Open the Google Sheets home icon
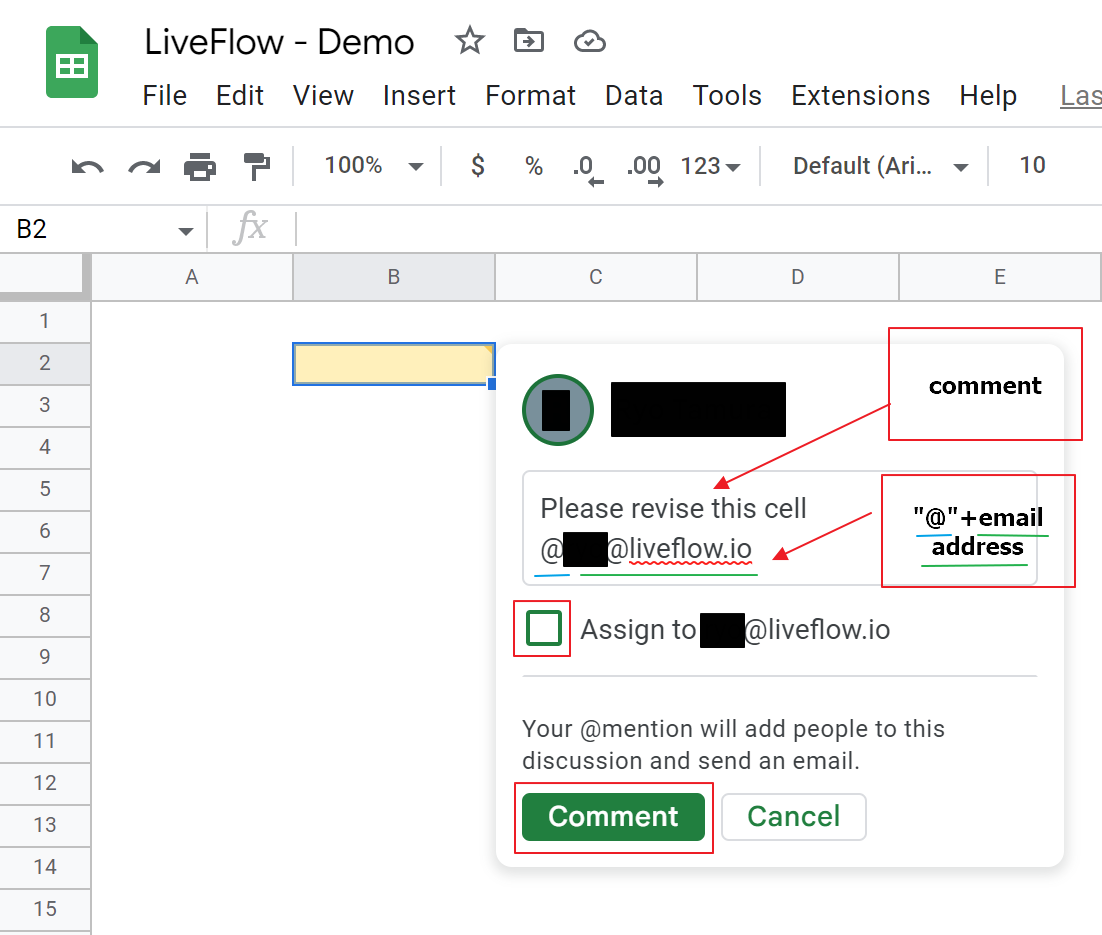The width and height of the screenshot is (1102, 935). click(72, 62)
